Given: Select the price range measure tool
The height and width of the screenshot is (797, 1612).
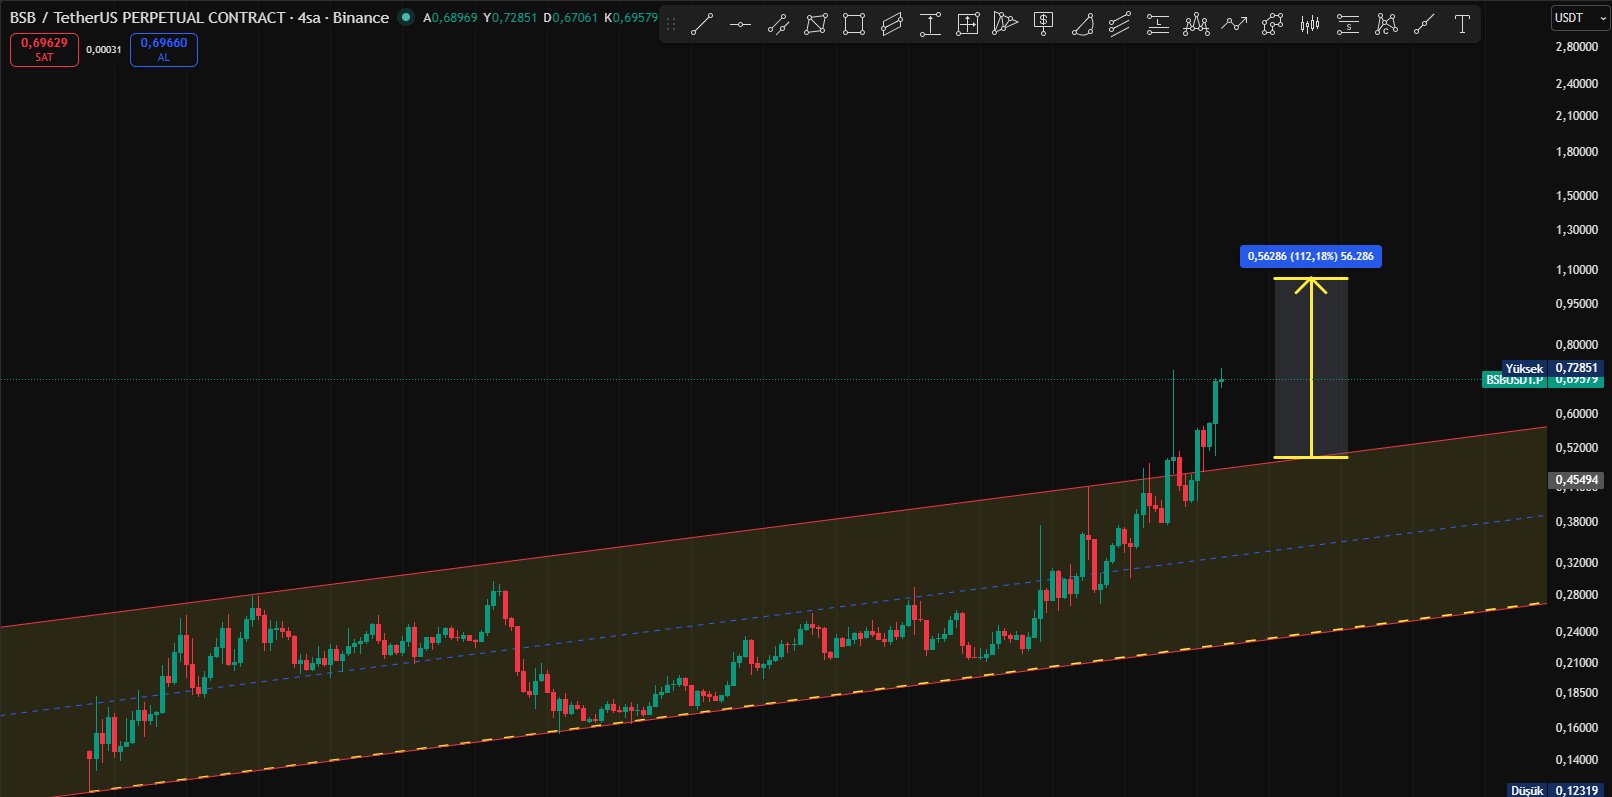Looking at the screenshot, I should tap(930, 24).
